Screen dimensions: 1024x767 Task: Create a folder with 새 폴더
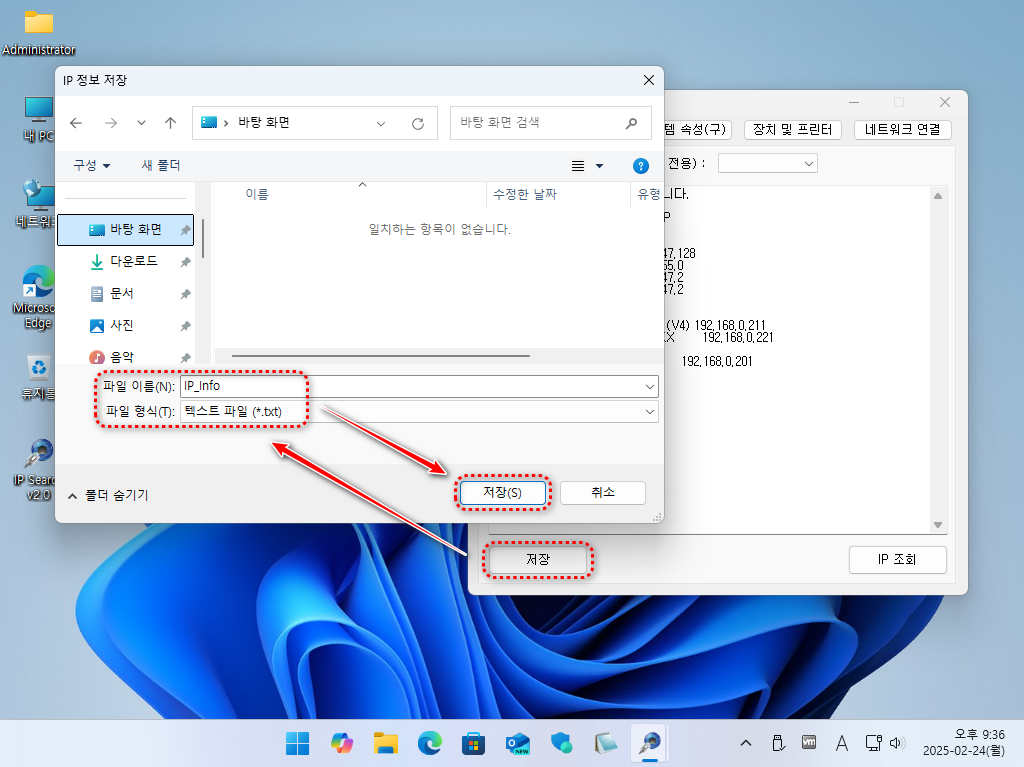[x=161, y=165]
